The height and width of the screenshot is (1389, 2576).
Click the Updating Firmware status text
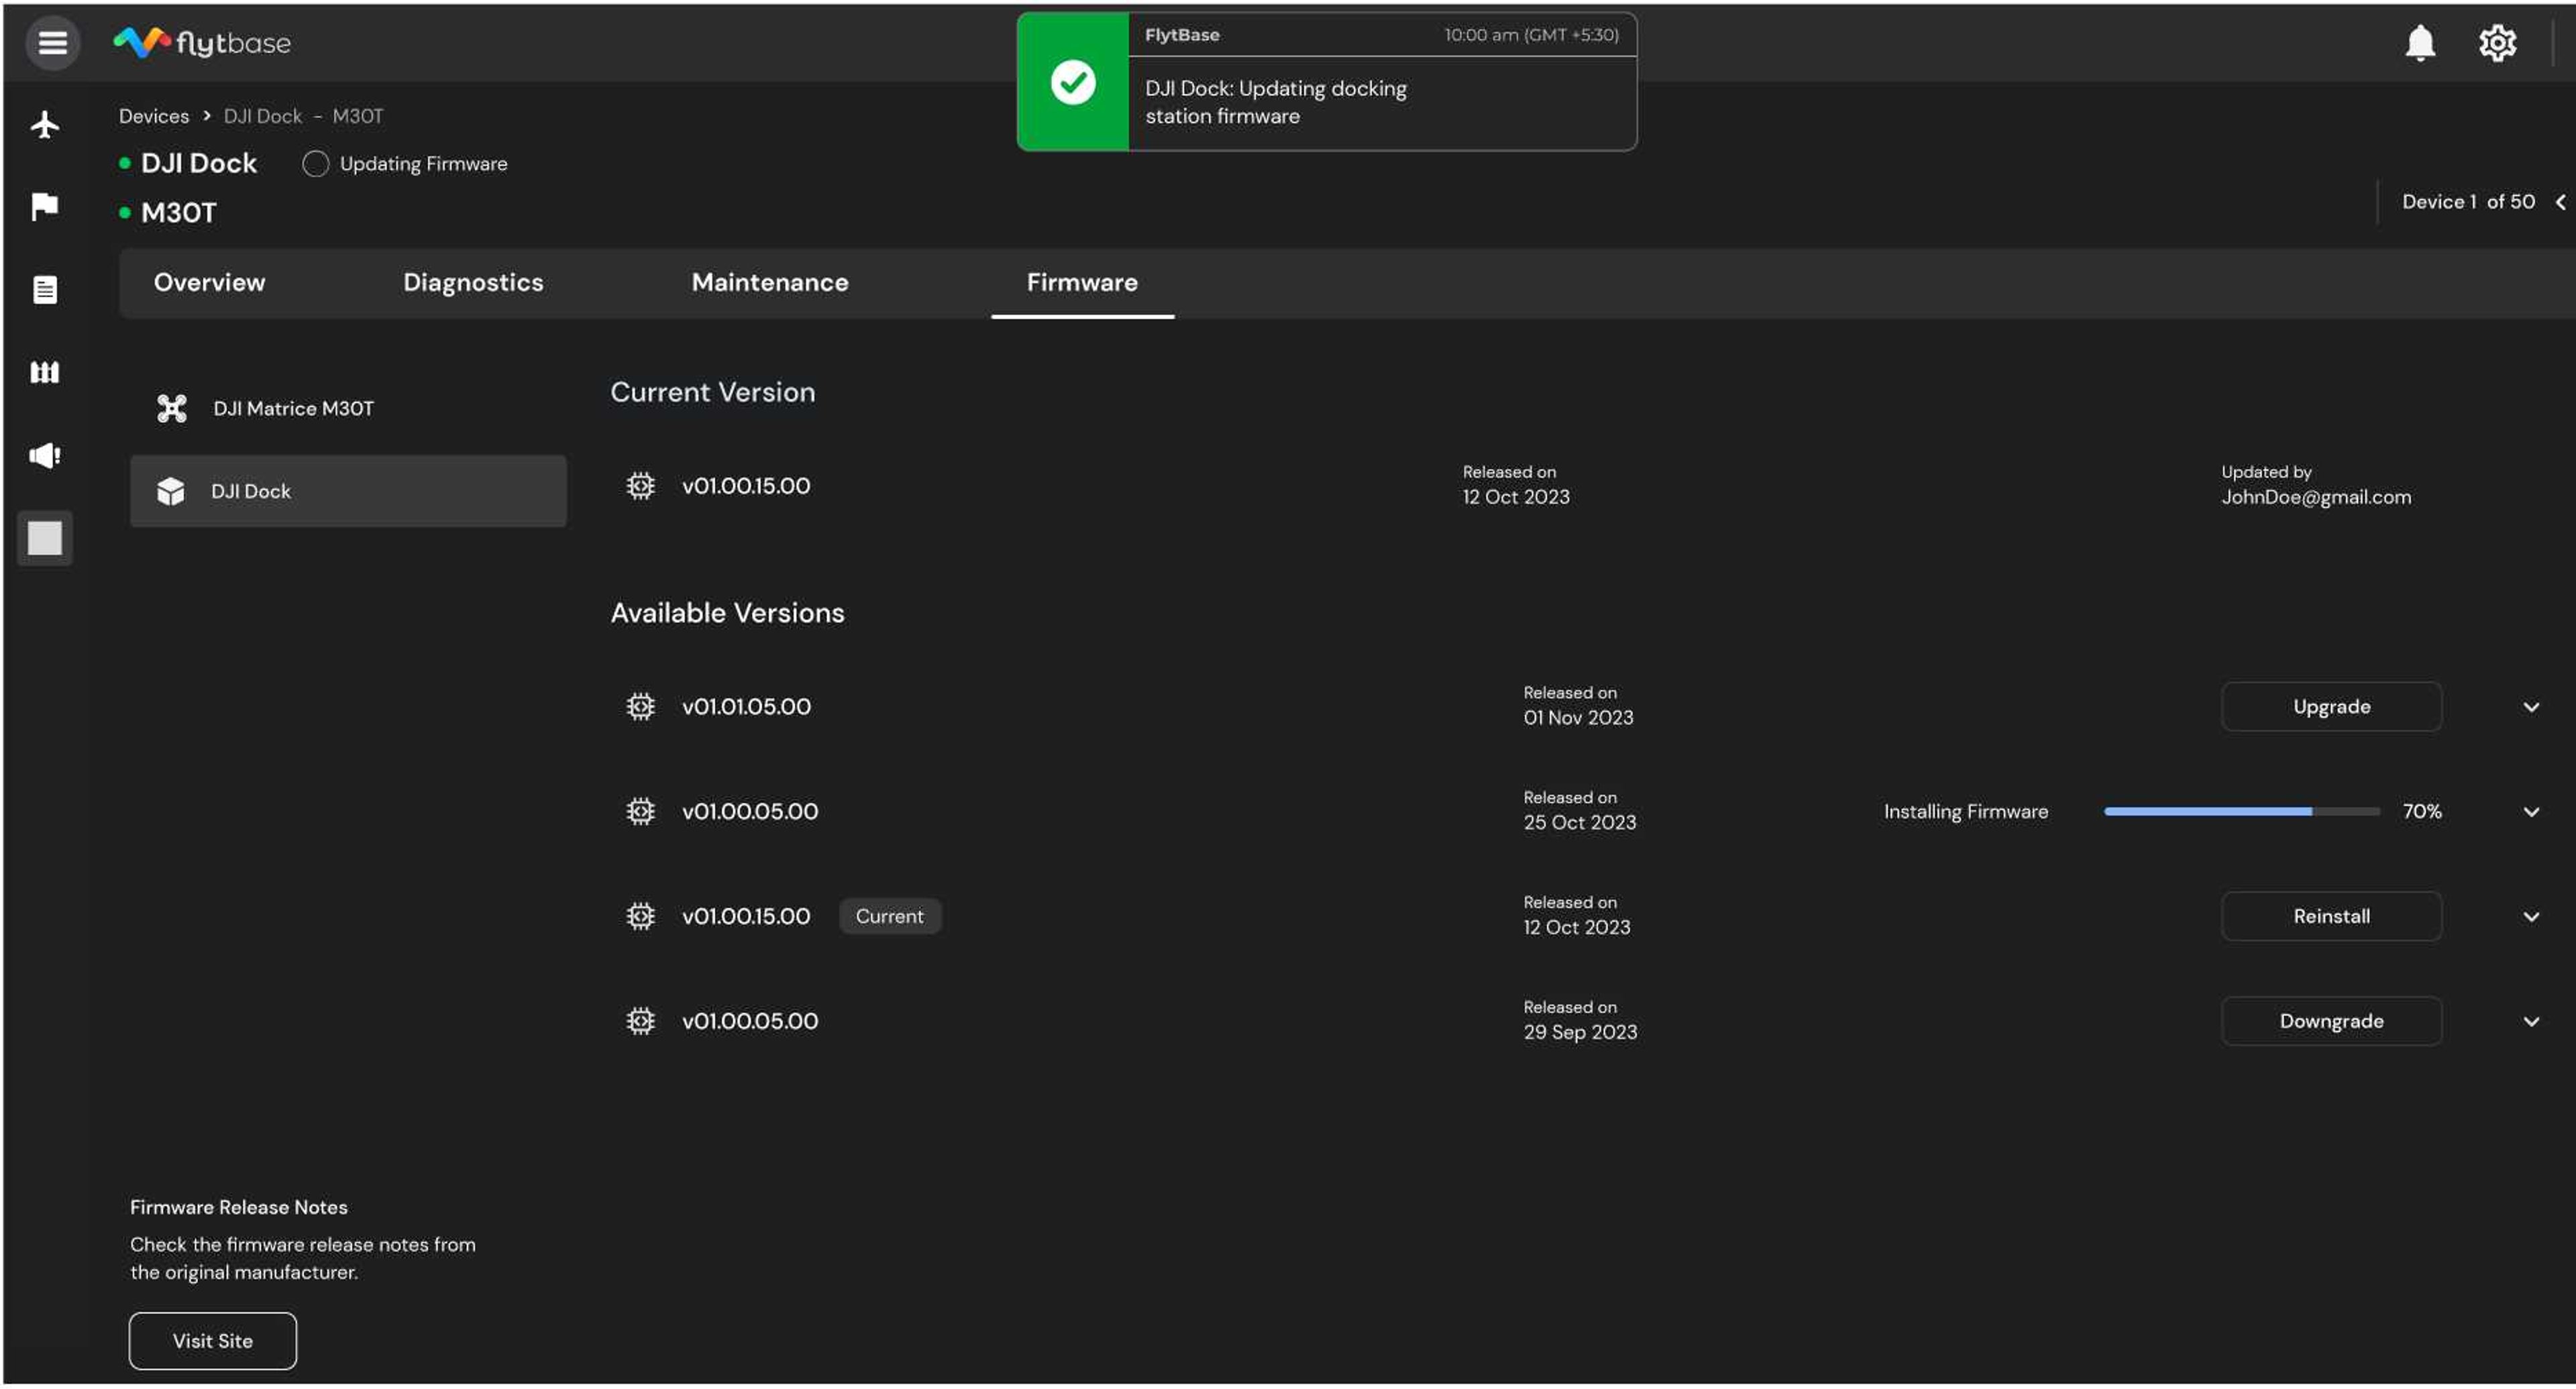[x=424, y=164]
